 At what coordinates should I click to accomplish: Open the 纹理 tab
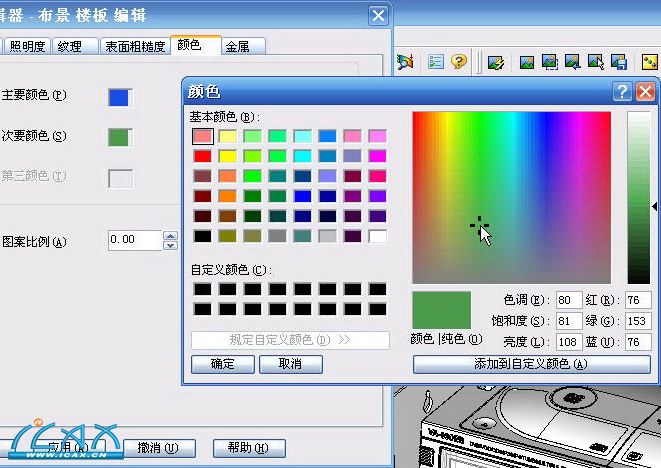pos(75,46)
